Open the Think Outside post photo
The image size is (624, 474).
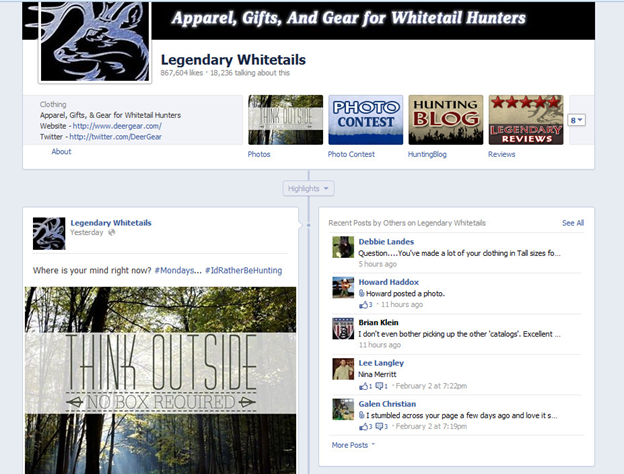point(160,380)
